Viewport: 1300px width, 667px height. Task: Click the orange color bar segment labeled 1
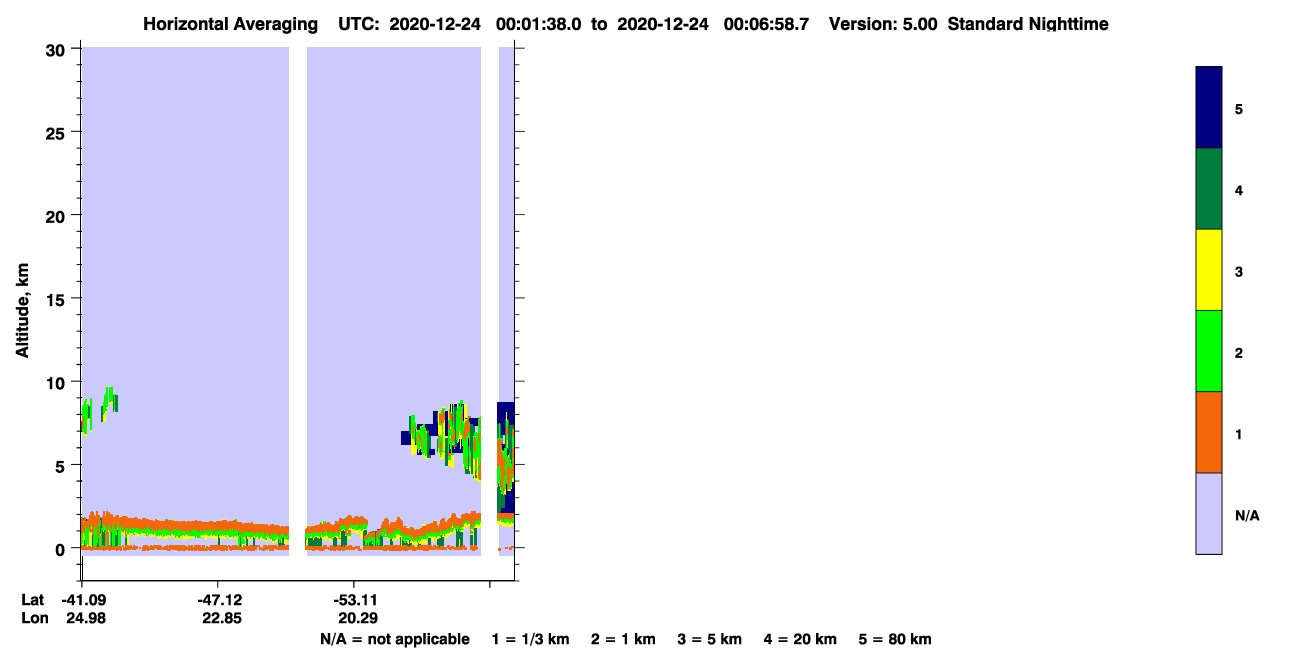click(1208, 432)
